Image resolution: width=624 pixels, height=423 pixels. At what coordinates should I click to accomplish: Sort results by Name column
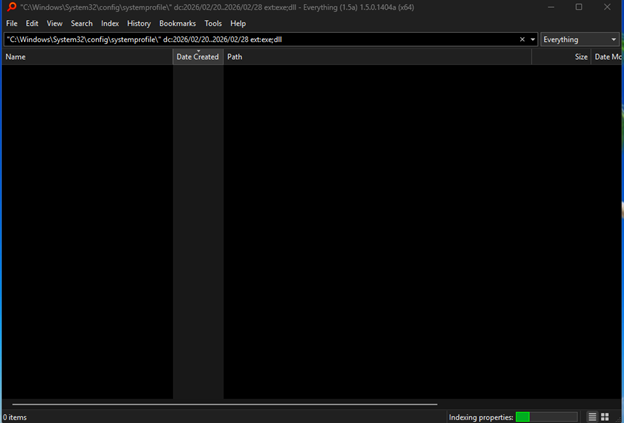tap(85, 57)
